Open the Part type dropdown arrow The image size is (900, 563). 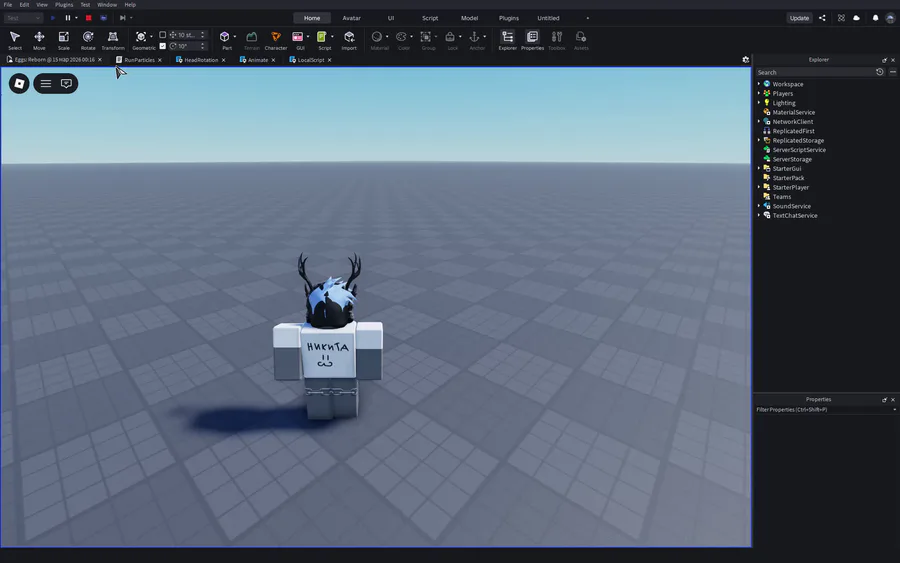tap(235, 37)
